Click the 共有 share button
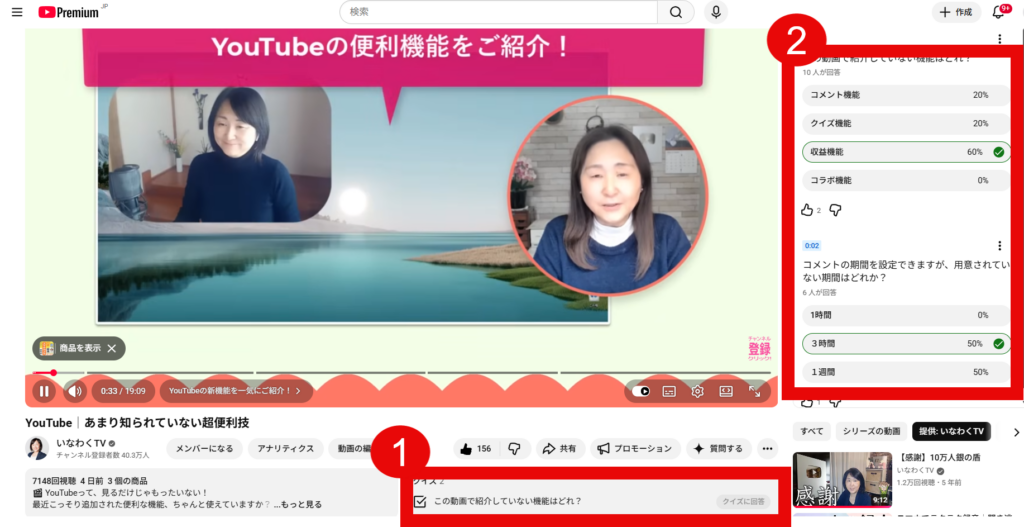Viewport: 1024px width, 527px height. click(560, 449)
